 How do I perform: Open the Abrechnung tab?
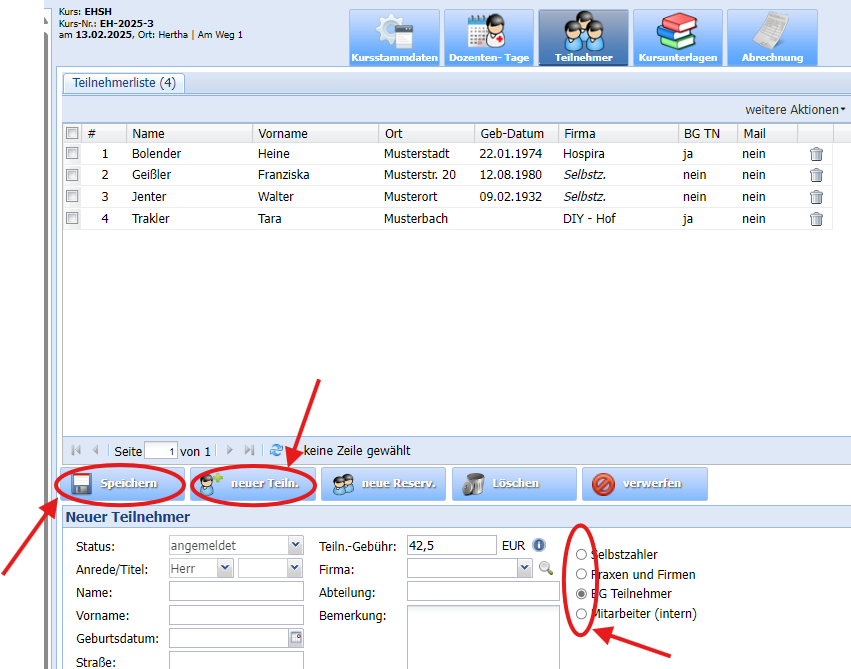(x=772, y=38)
